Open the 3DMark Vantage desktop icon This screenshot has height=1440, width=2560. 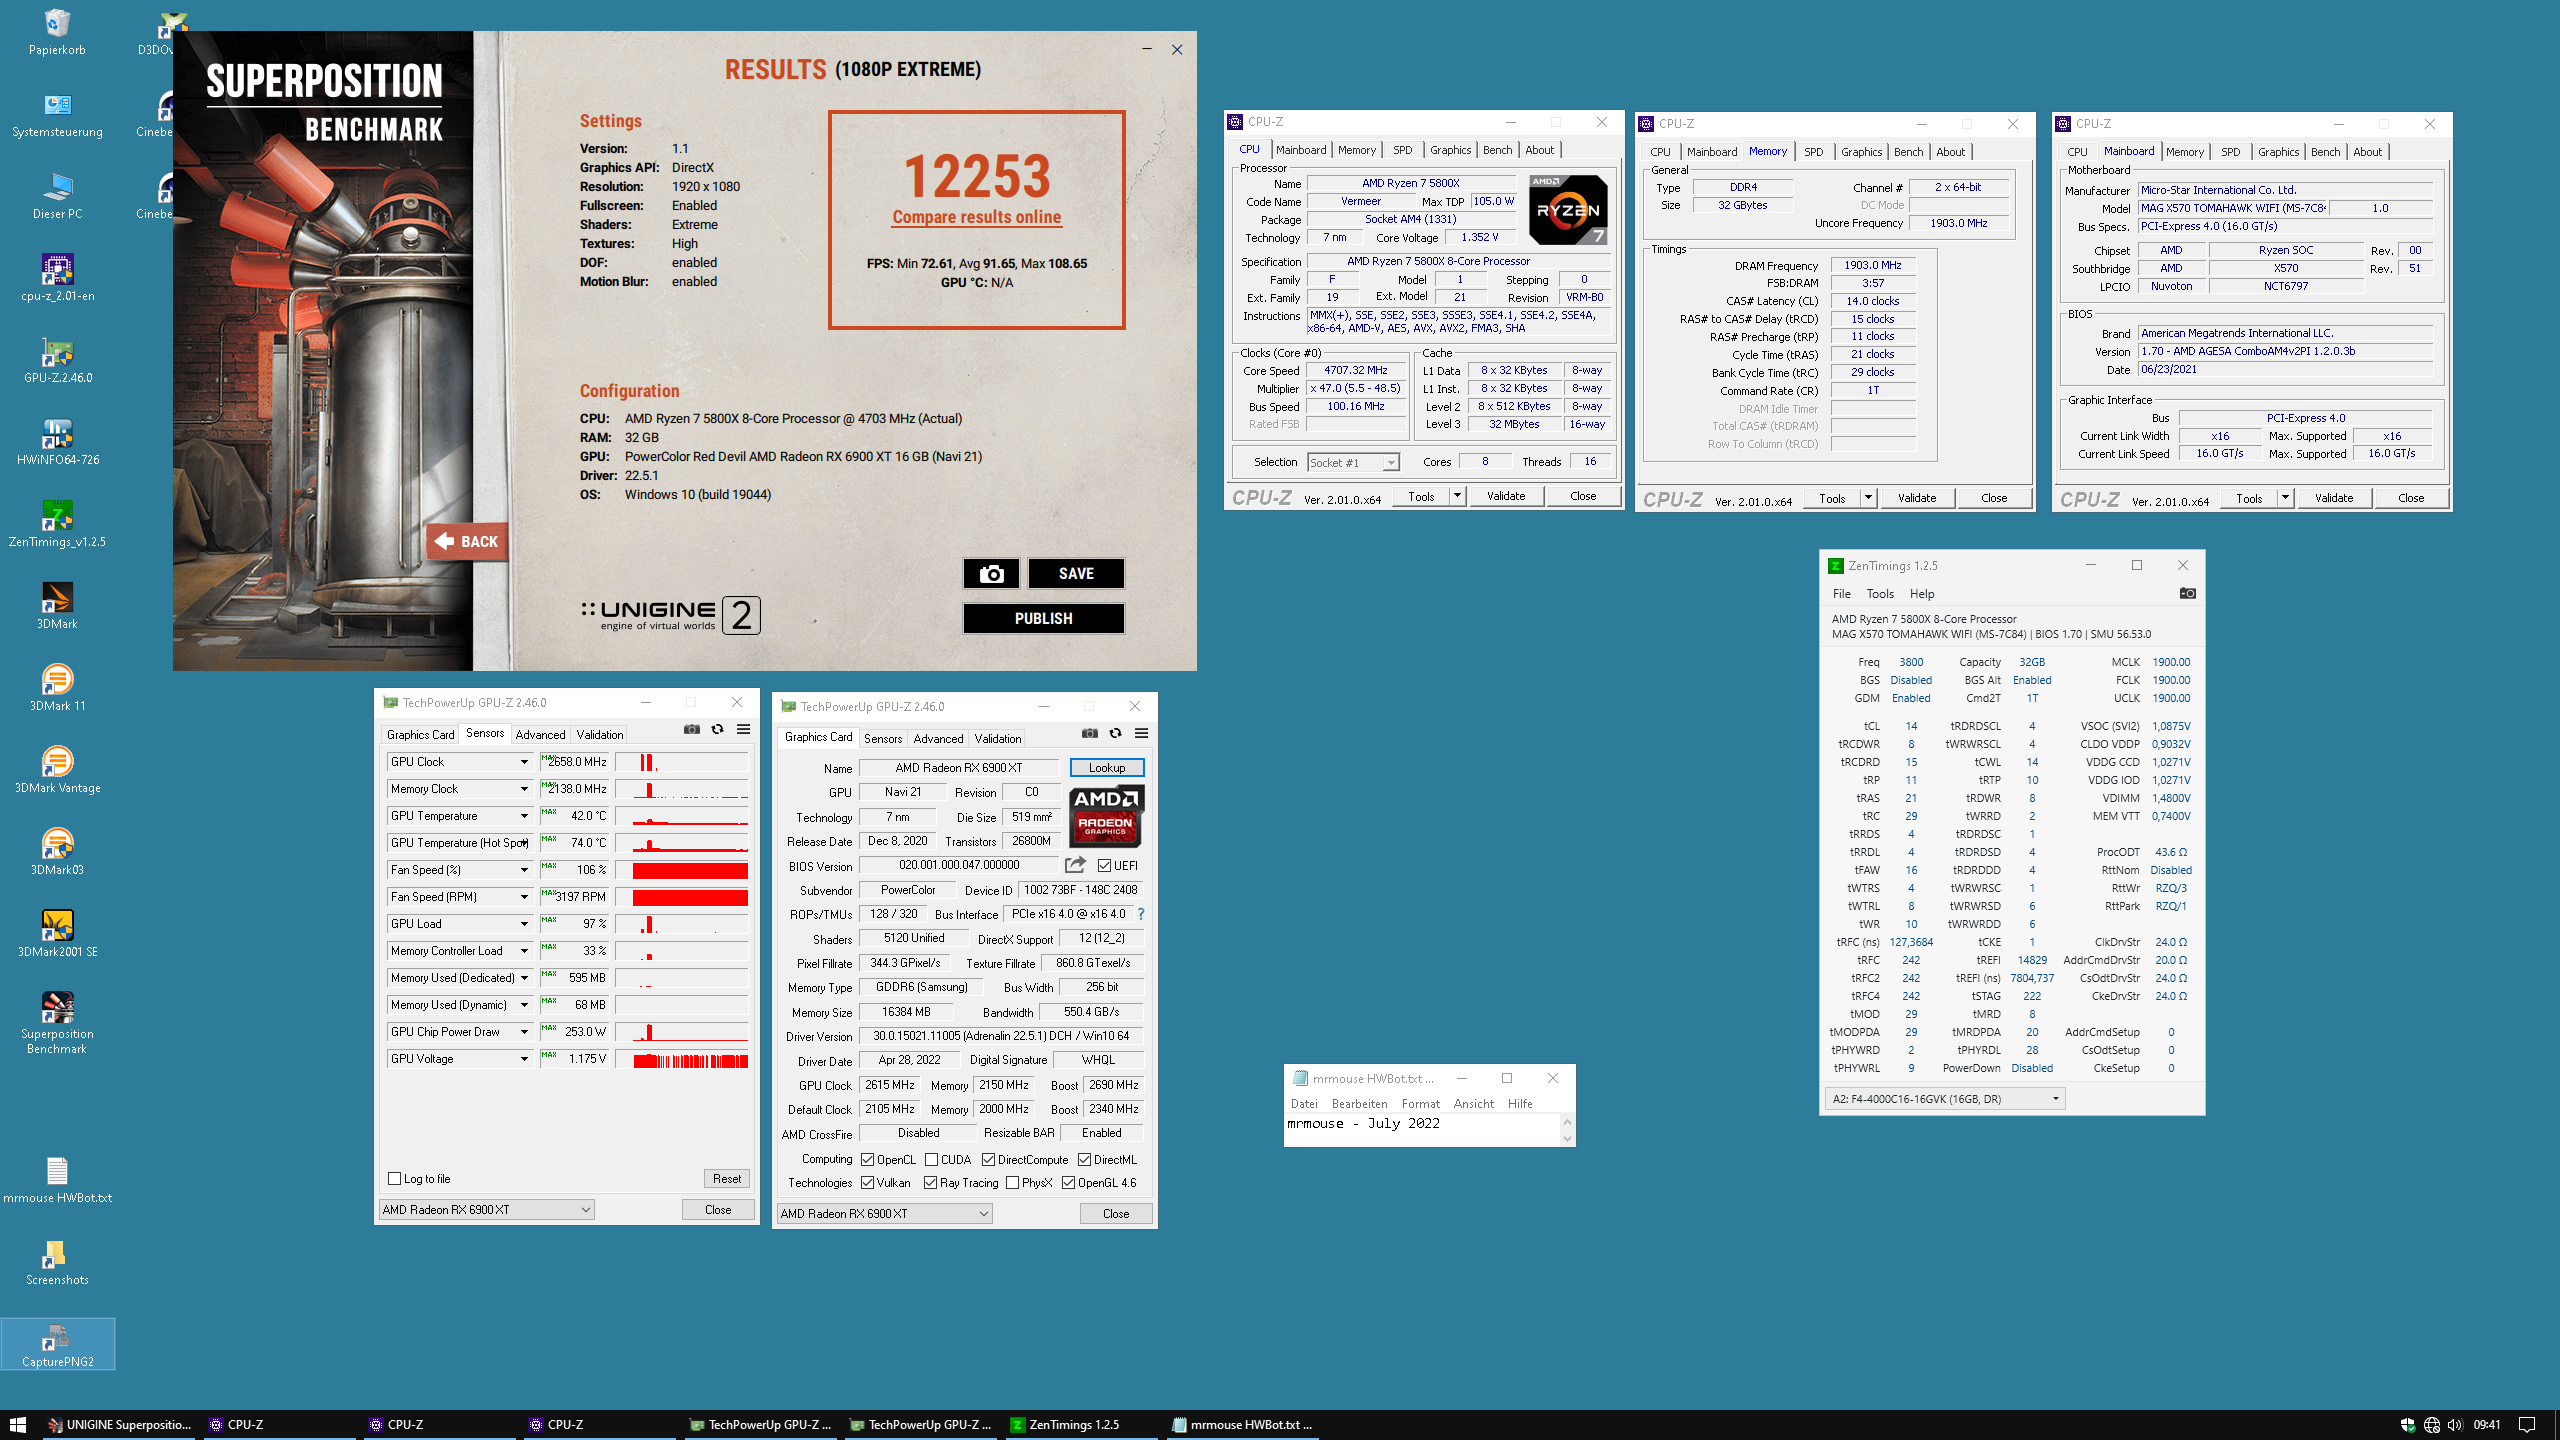(x=57, y=770)
